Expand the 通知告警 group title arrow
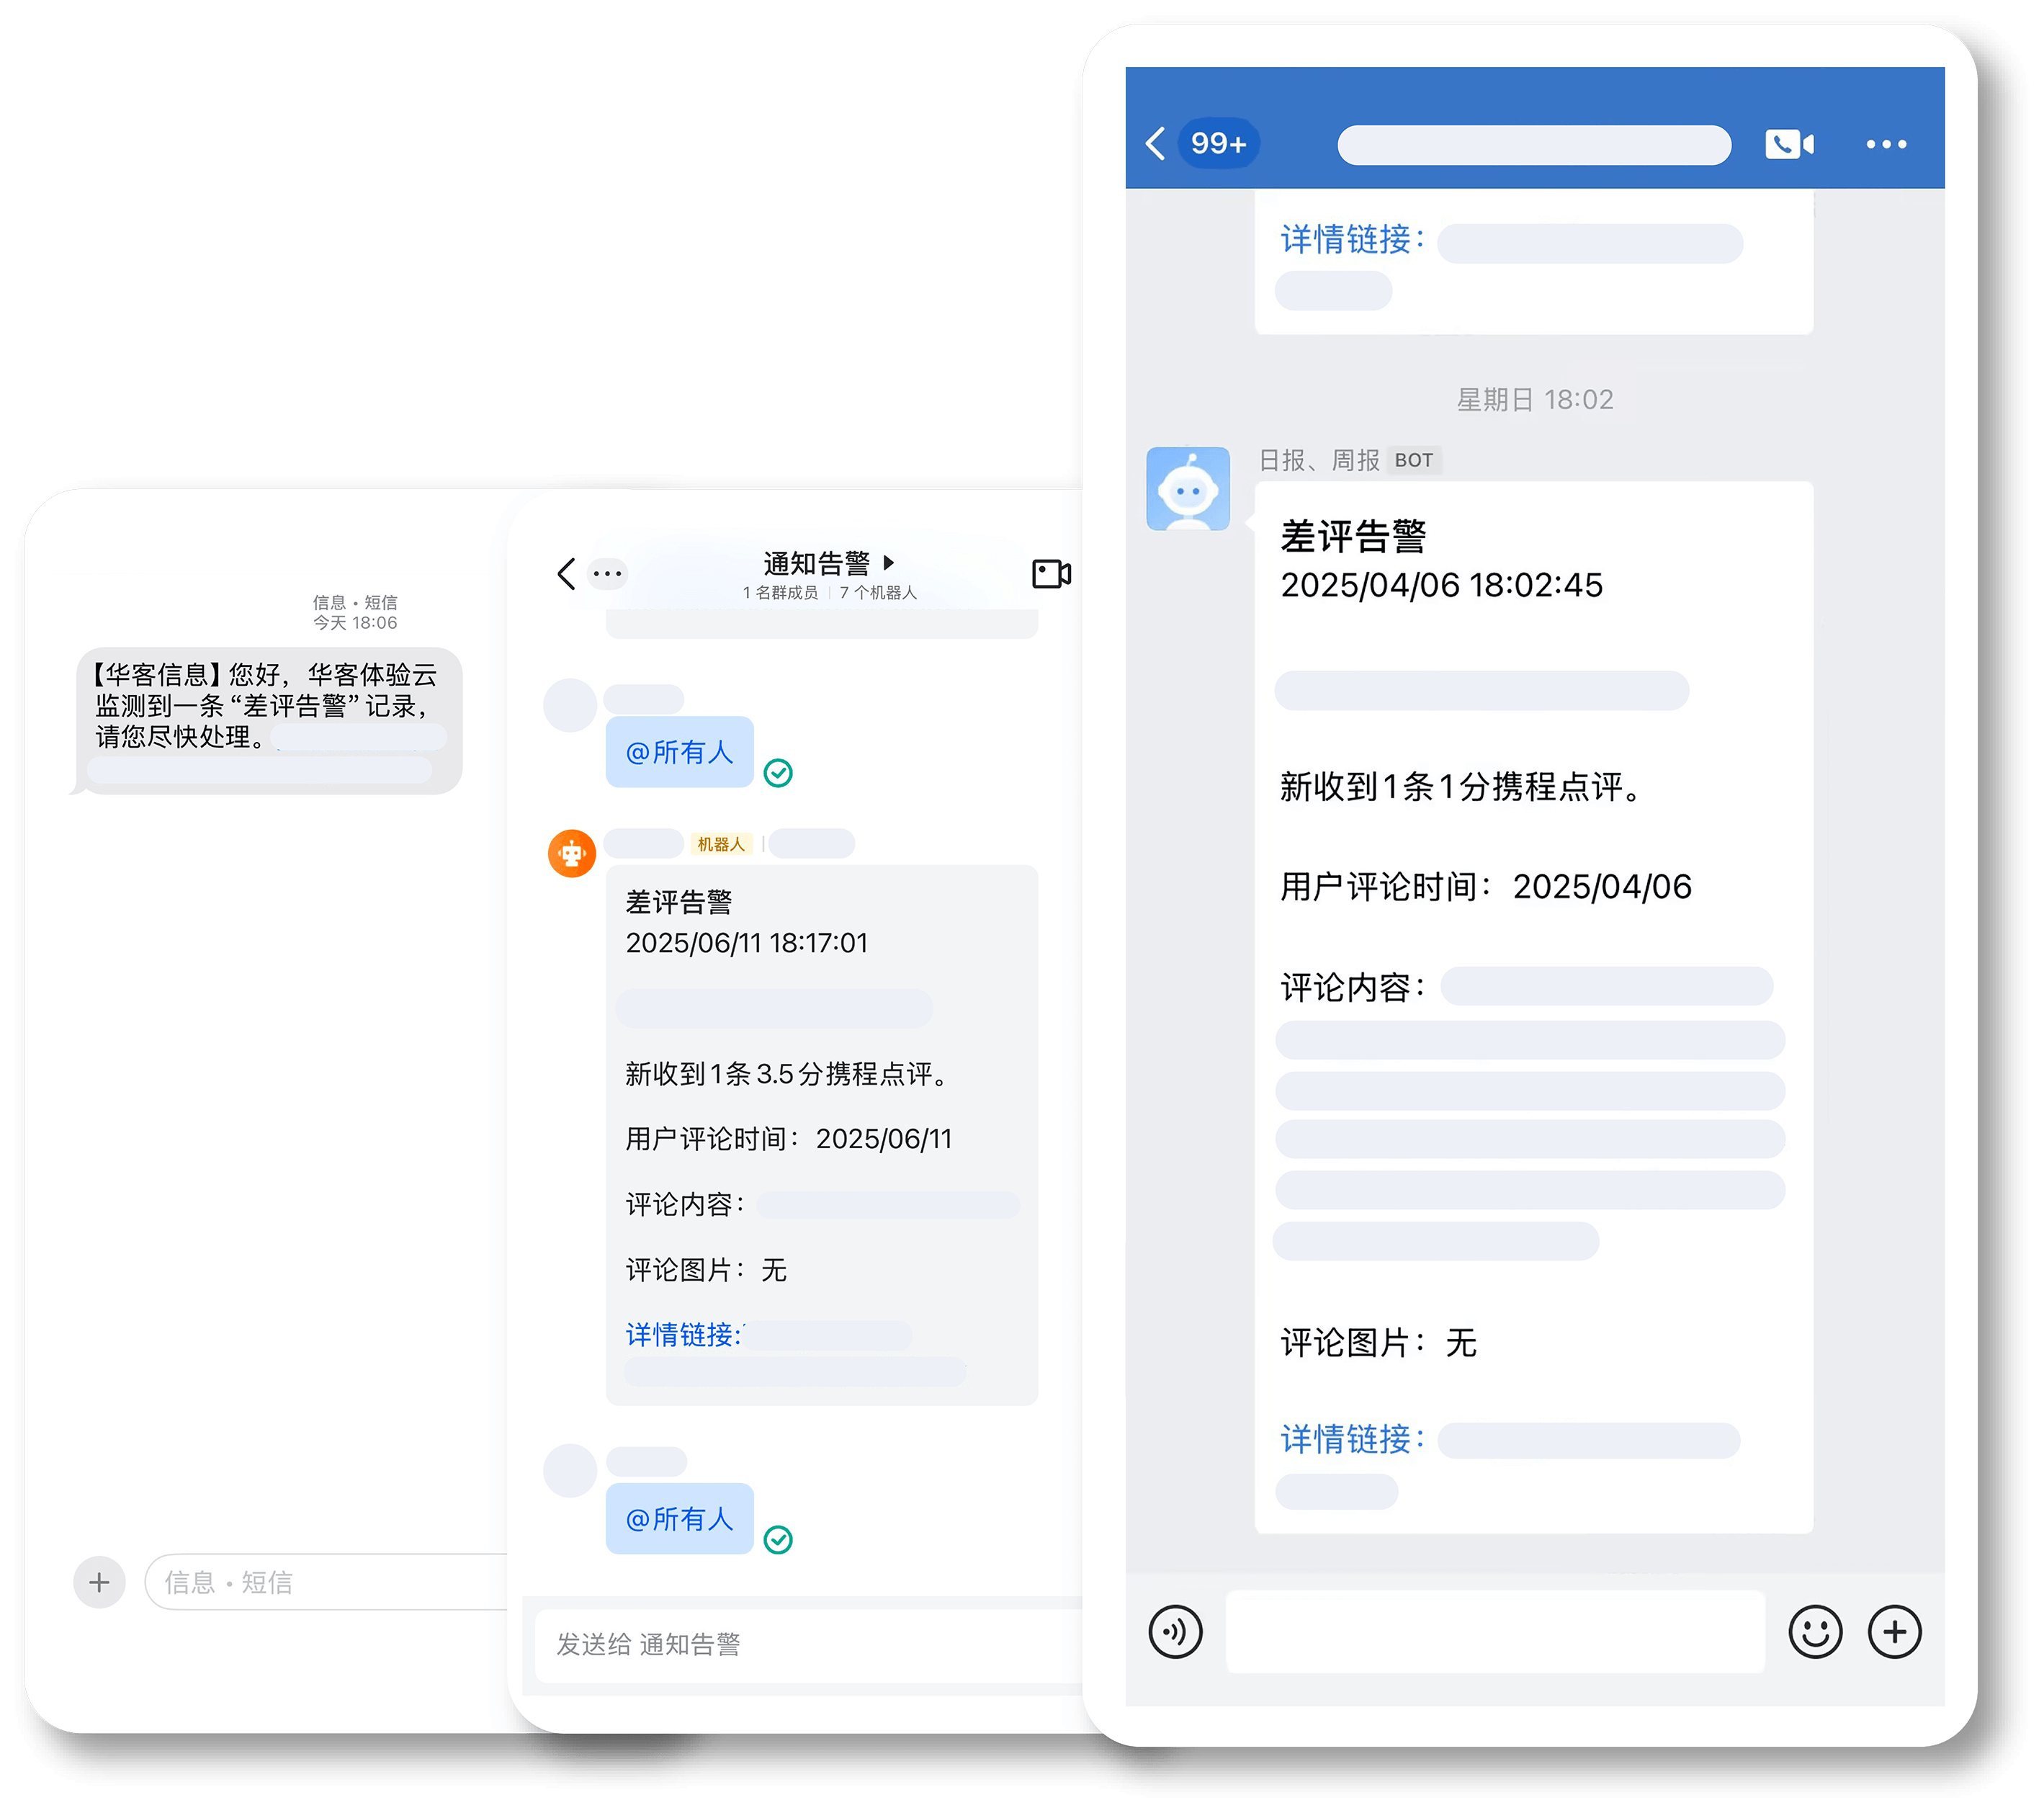 (x=889, y=562)
